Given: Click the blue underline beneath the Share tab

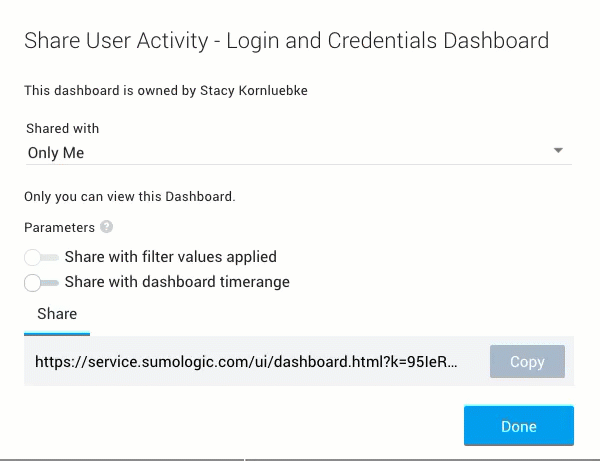Looking at the screenshot, I should tap(57, 334).
